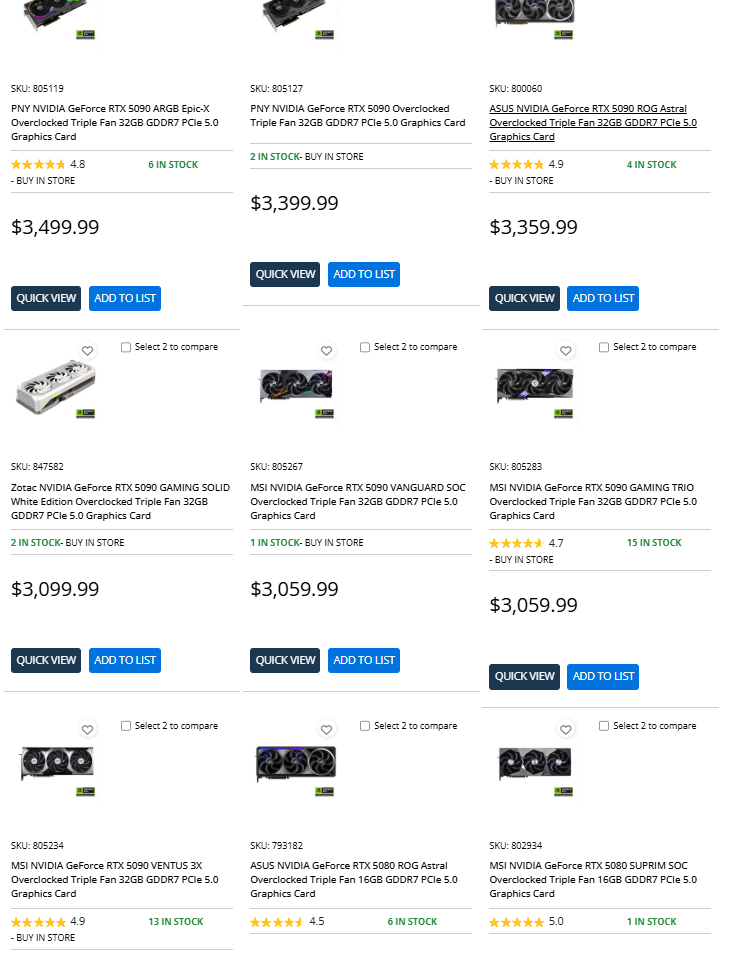Click Quick View for PNY Overclocked $3,399.99 card
This screenshot has width=733, height=957.
pyautogui.click(x=285, y=274)
